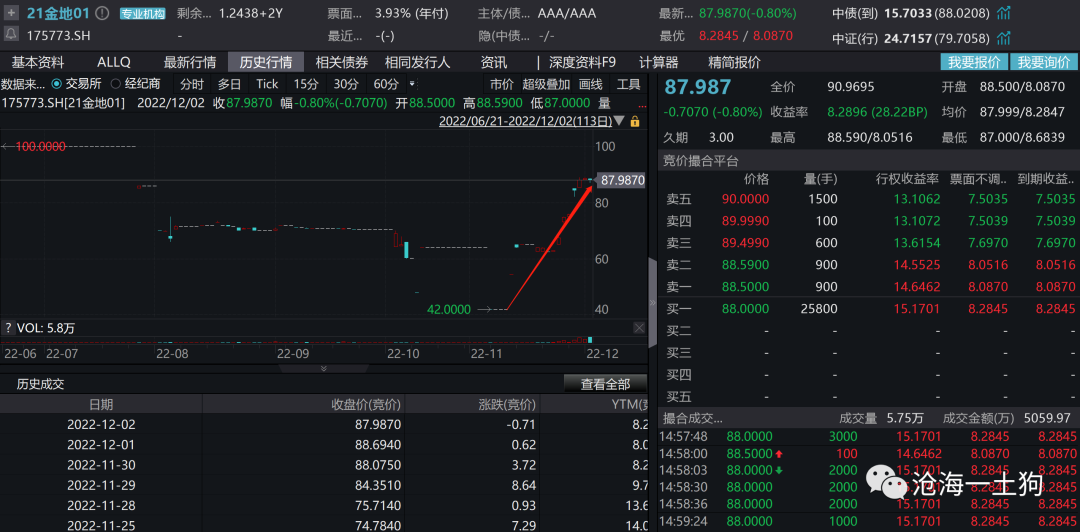
Task: Switch to the 基本资料 tab
Action: tap(38, 62)
